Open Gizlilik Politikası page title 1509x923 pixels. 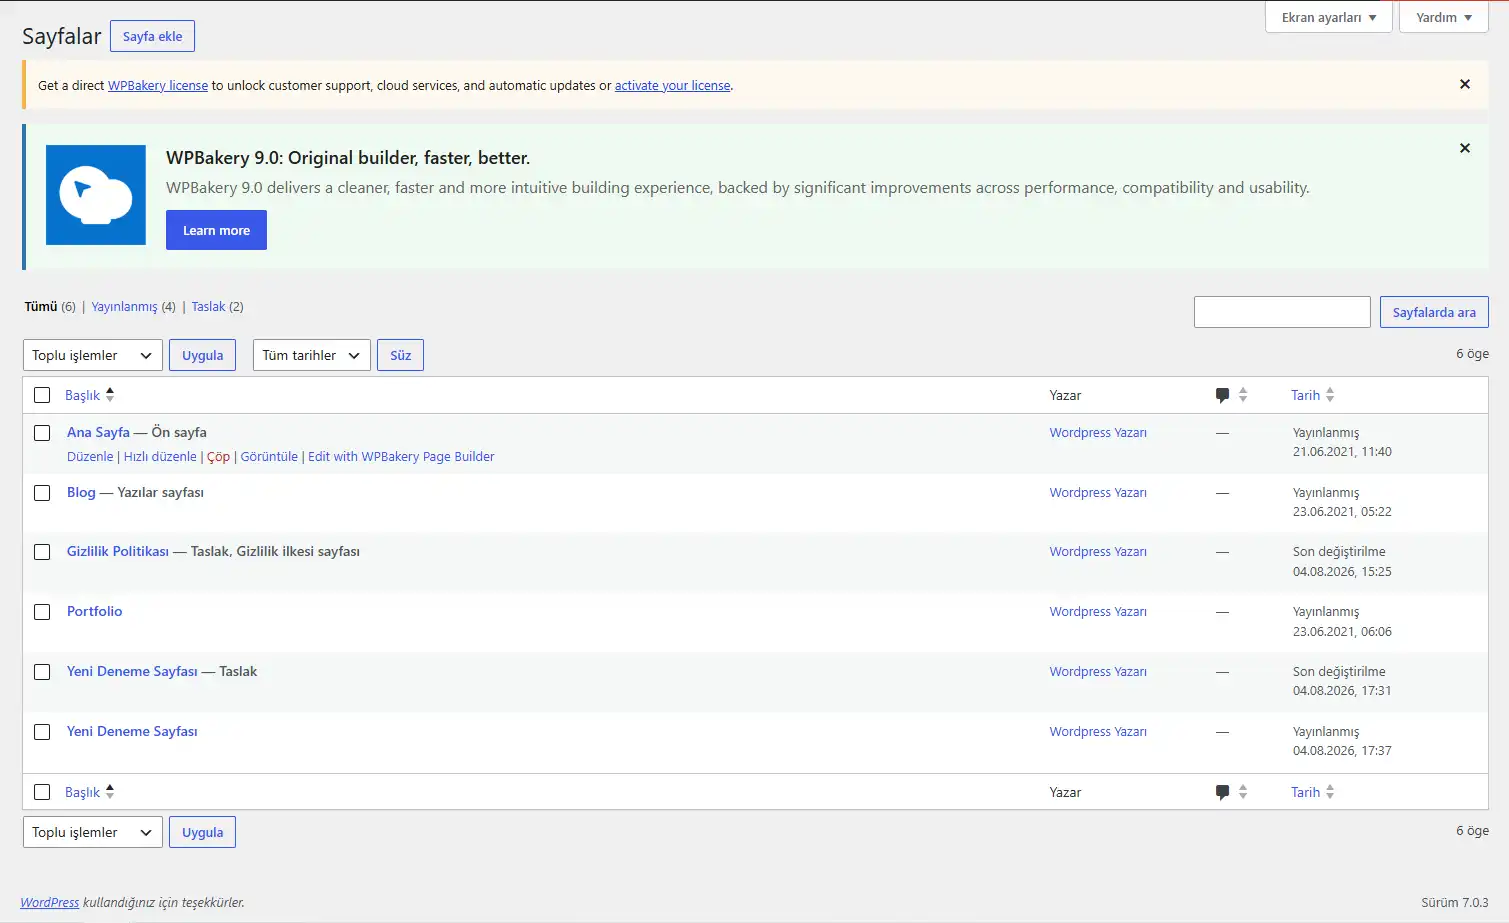click(x=118, y=552)
